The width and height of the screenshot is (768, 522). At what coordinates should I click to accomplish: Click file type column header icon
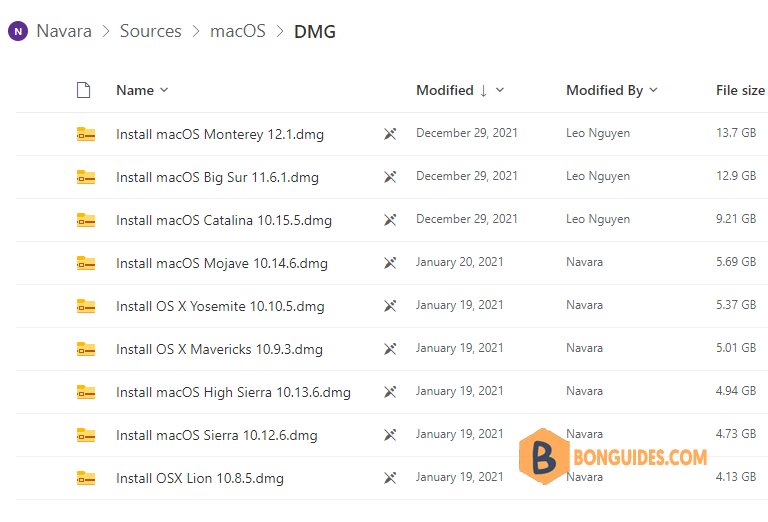coord(85,90)
